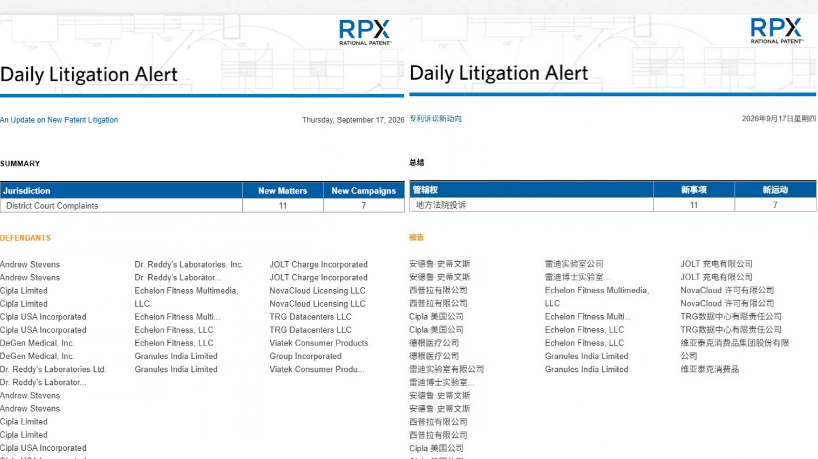Select "Echelon Fitness Multimedia," in Chinese alert
The image size is (818, 459).
[597, 290]
